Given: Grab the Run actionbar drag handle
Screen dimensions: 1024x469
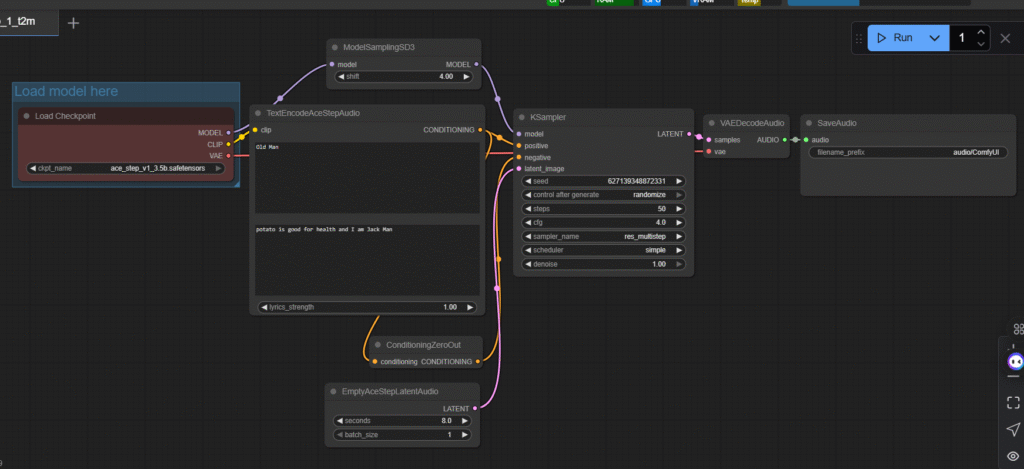Looking at the screenshot, I should [859, 39].
